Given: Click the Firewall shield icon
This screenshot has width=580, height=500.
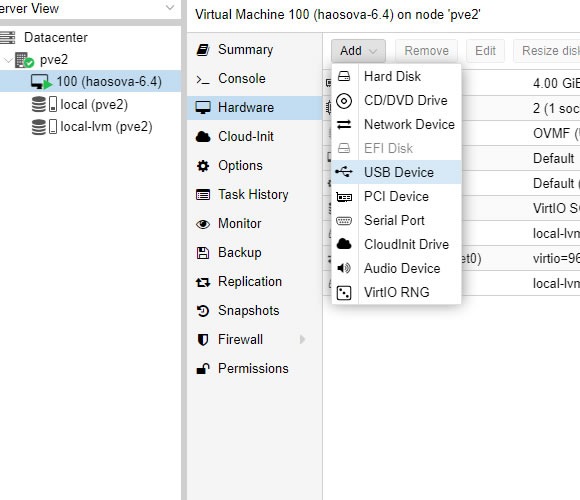Looking at the screenshot, I should [203, 339].
